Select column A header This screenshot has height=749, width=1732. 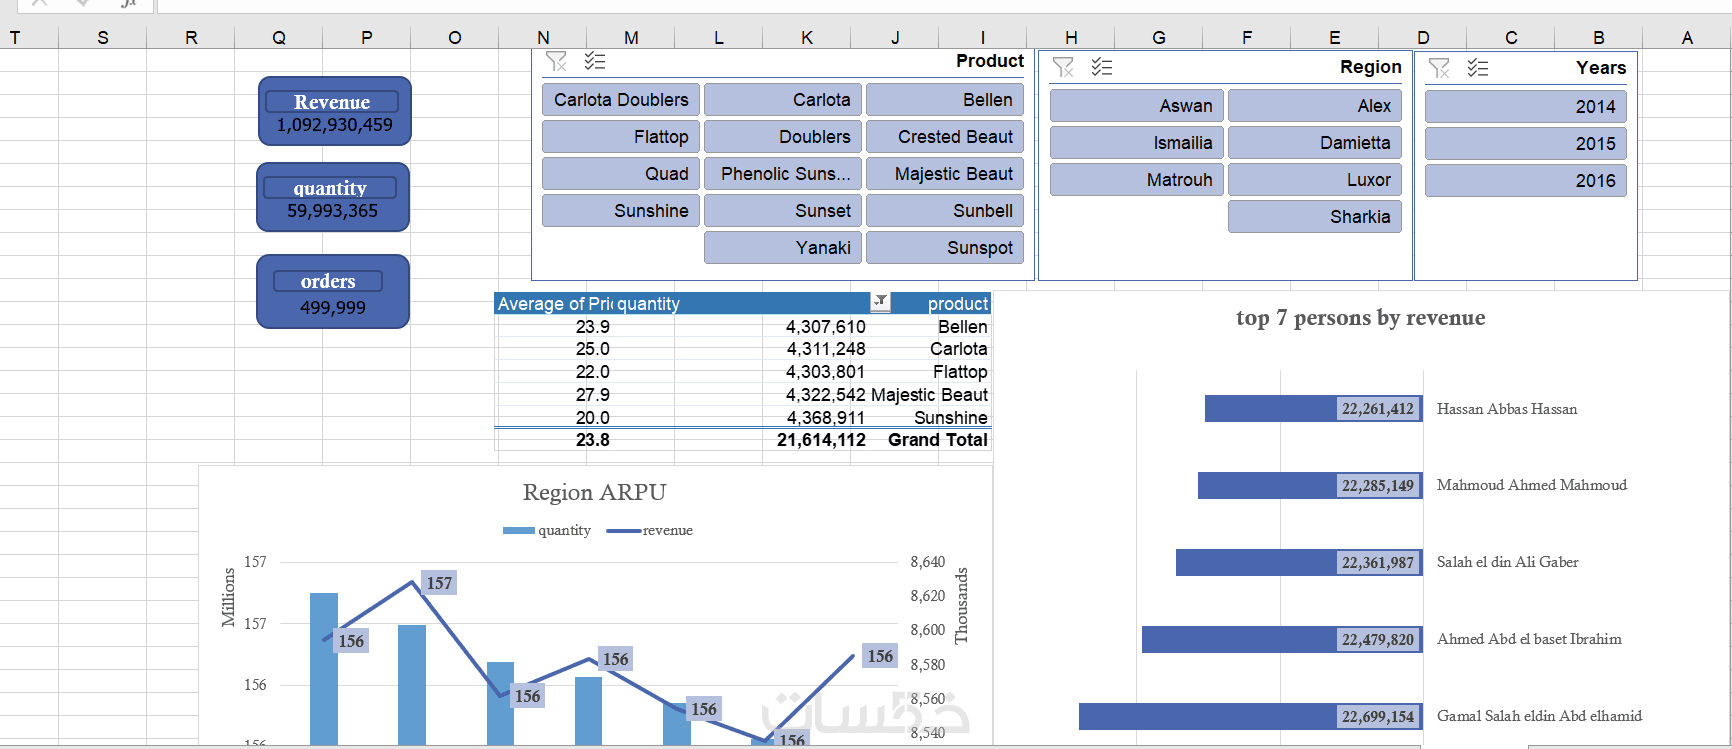(1687, 38)
